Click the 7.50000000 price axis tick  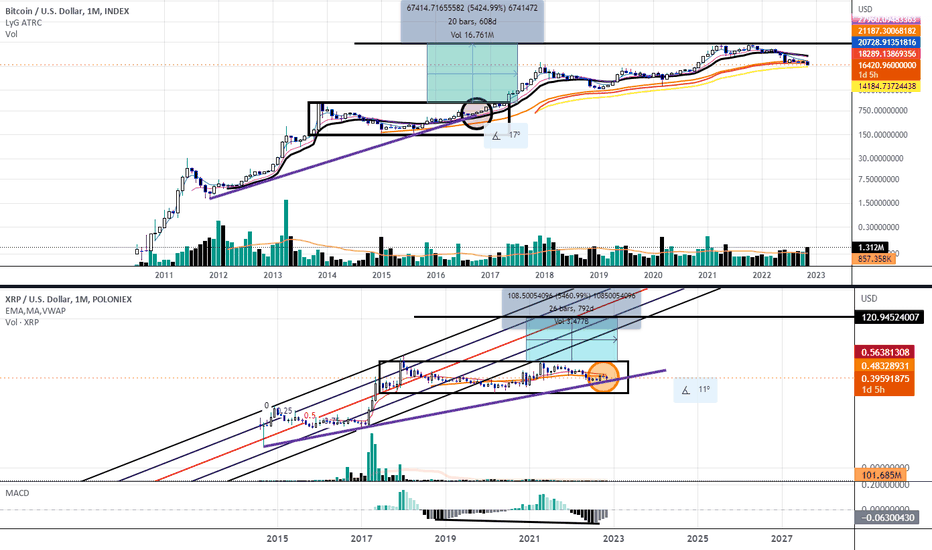click(x=879, y=179)
